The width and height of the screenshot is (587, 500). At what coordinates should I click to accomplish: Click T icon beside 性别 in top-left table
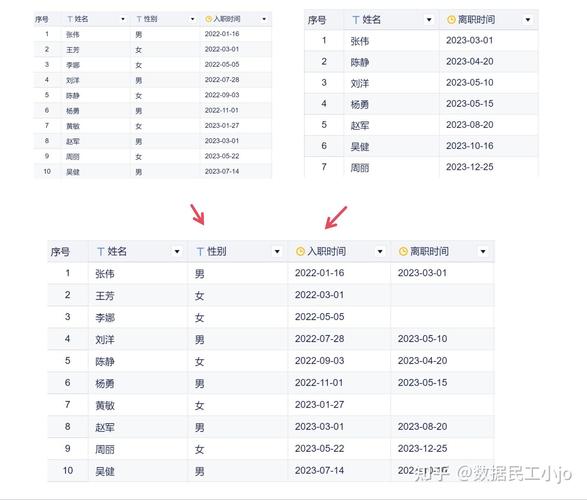point(139,19)
